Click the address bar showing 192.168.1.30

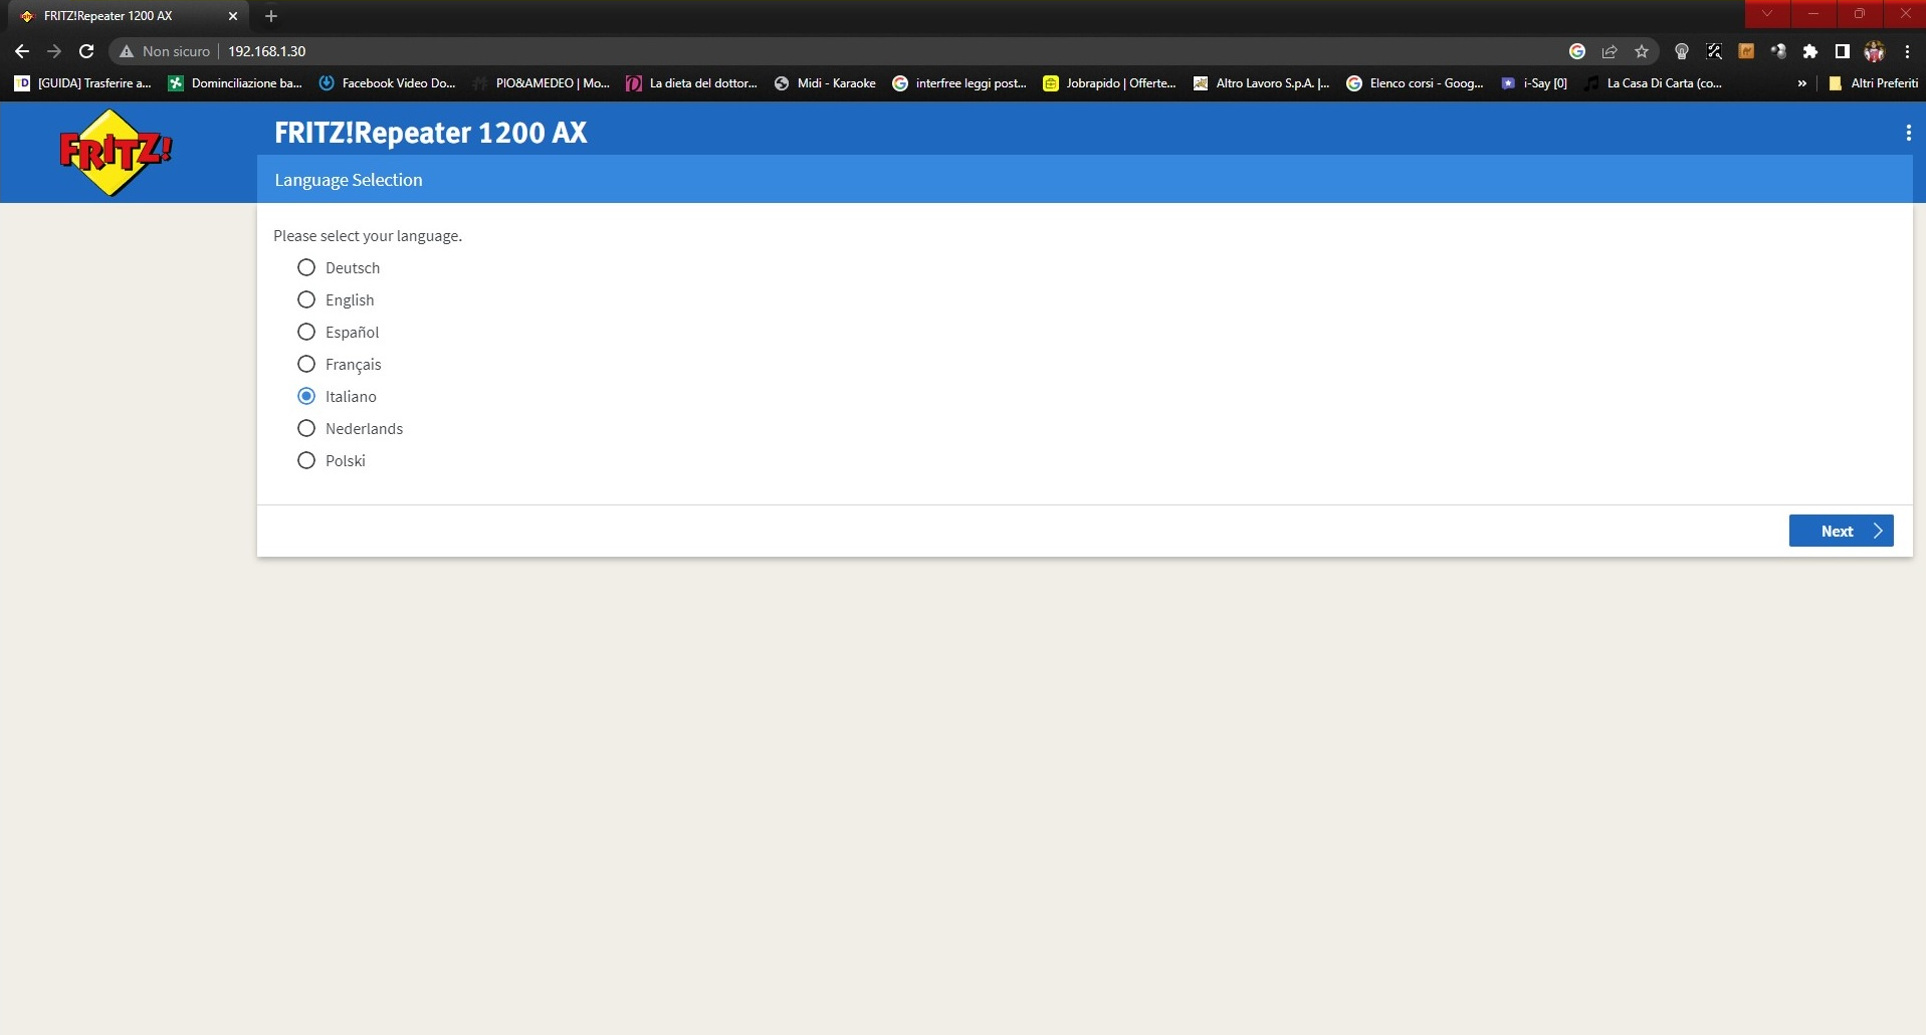pyautogui.click(x=267, y=51)
